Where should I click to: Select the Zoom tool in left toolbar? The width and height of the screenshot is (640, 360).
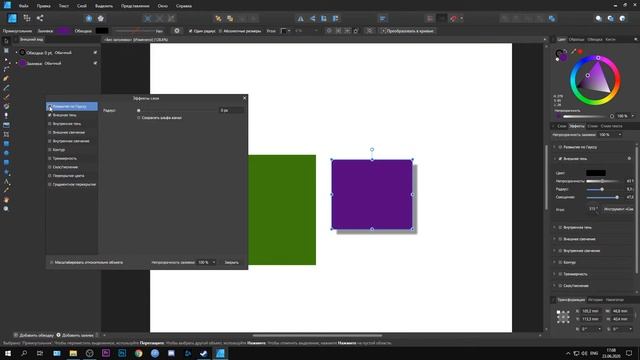coord(6,209)
